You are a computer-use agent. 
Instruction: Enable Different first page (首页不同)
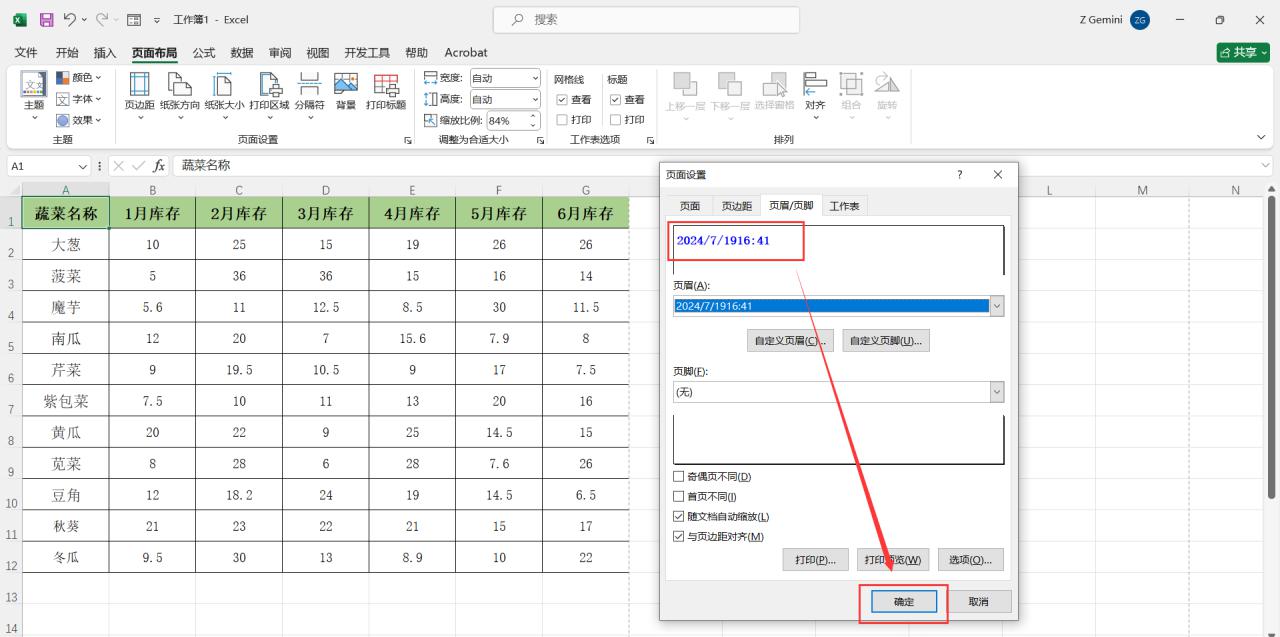[x=680, y=497]
